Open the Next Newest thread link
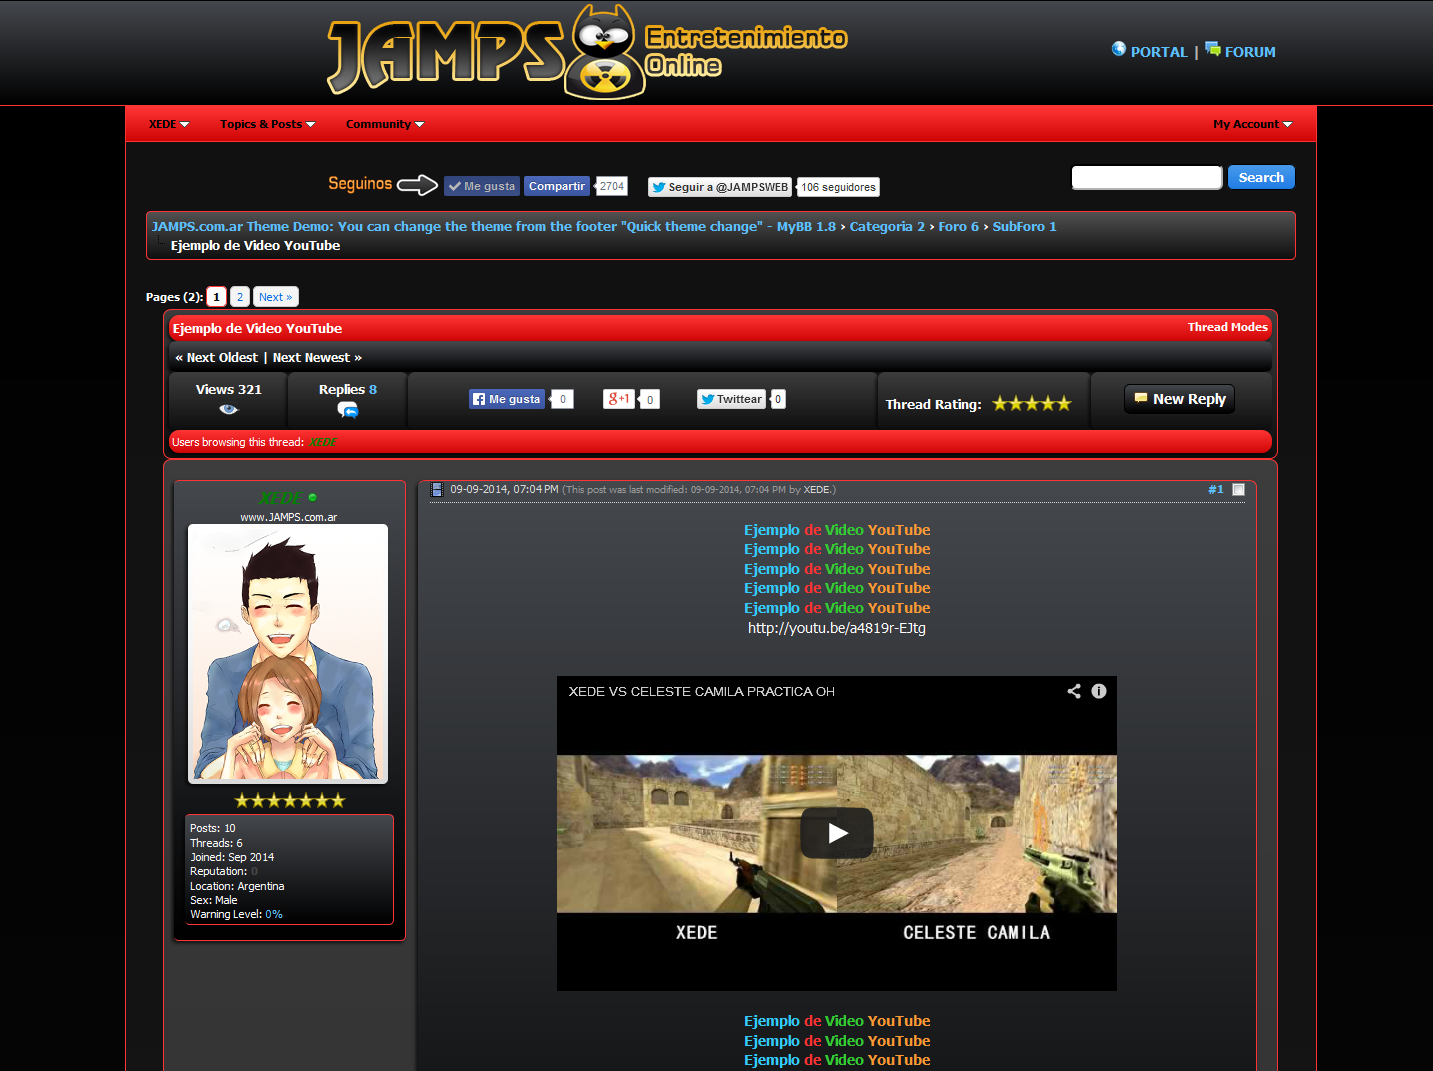Image resolution: width=1433 pixels, height=1071 pixels. (311, 358)
